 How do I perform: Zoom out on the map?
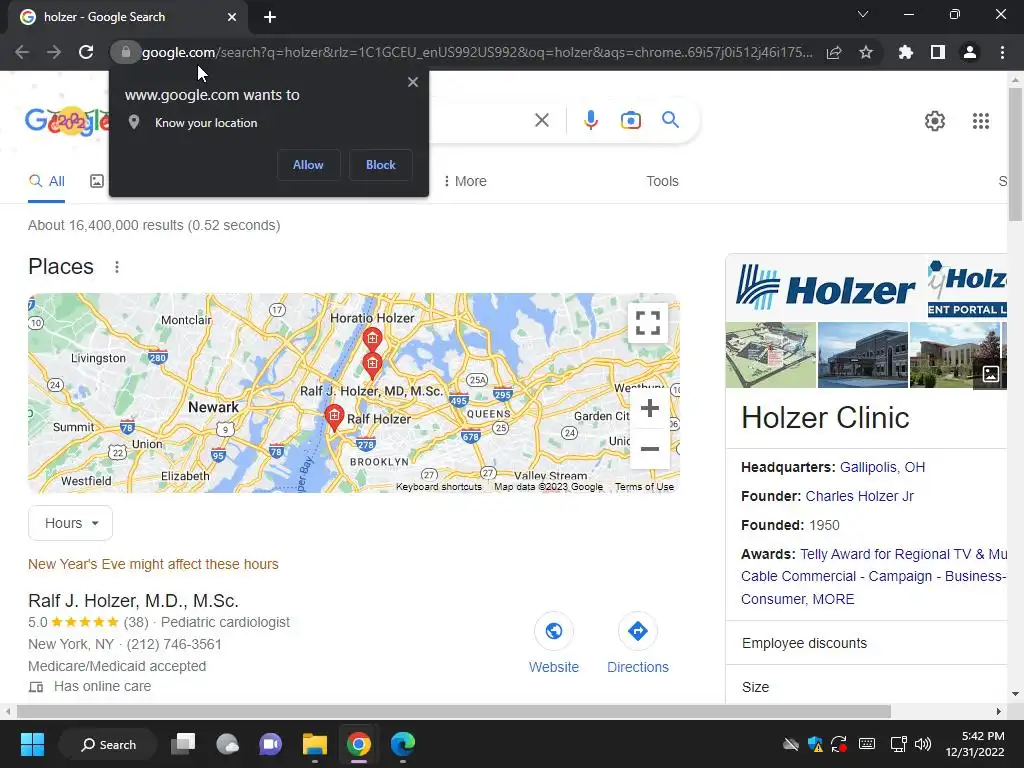click(x=650, y=449)
